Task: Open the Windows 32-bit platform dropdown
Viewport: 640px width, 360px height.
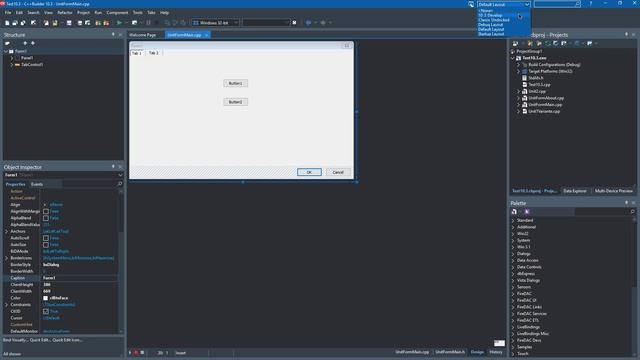Action: pyautogui.click(x=236, y=23)
